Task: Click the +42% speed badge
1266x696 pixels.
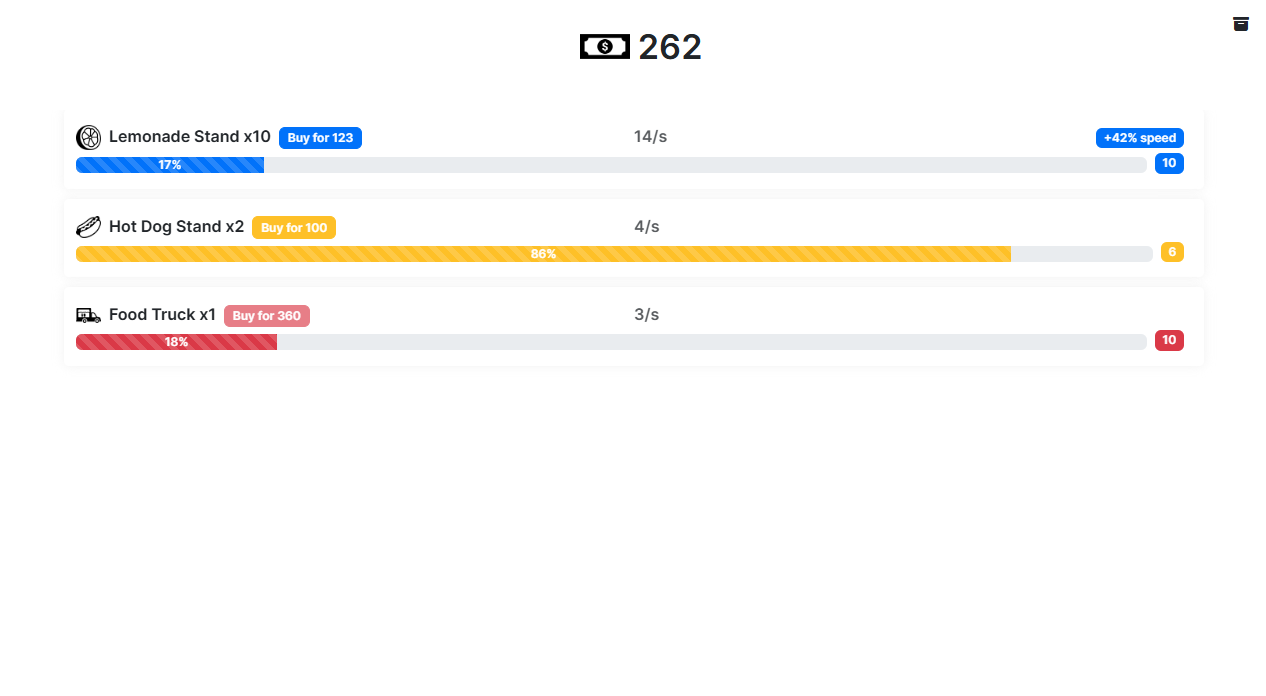Action: coord(1140,138)
